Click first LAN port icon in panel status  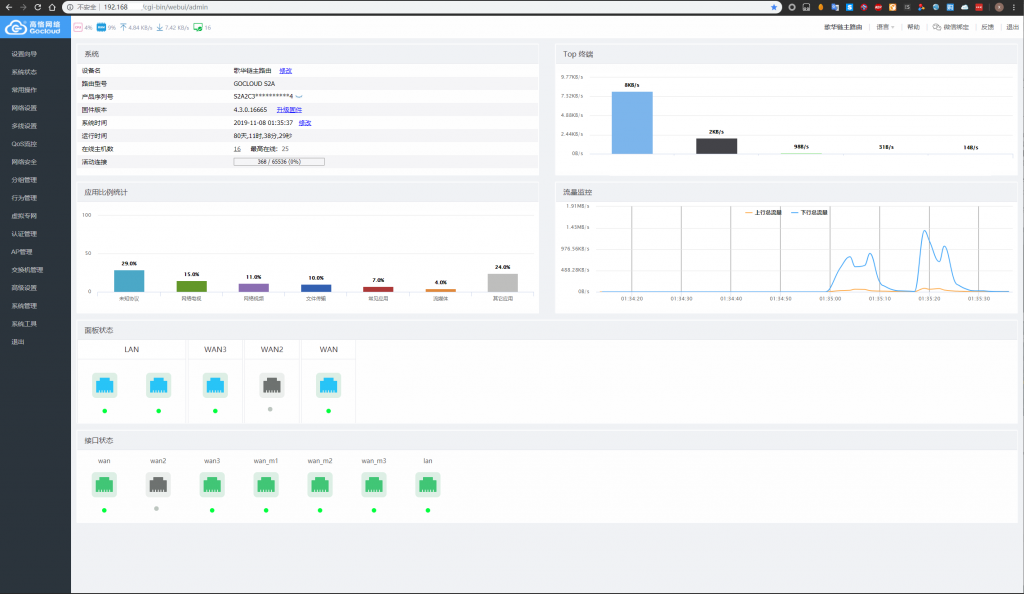click(x=104, y=385)
